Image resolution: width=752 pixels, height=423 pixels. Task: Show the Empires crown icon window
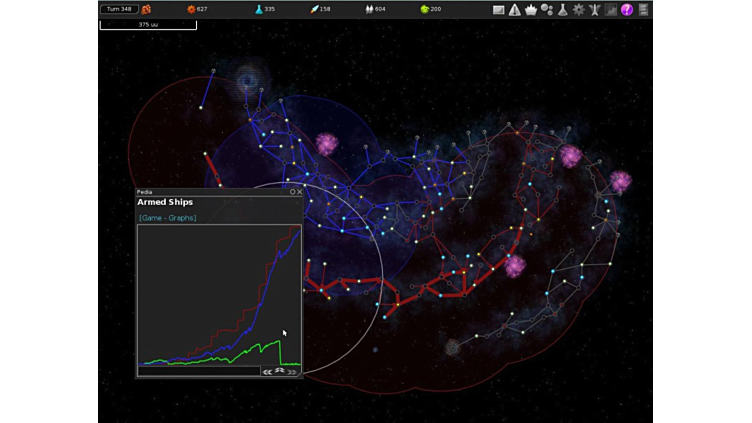530,10
